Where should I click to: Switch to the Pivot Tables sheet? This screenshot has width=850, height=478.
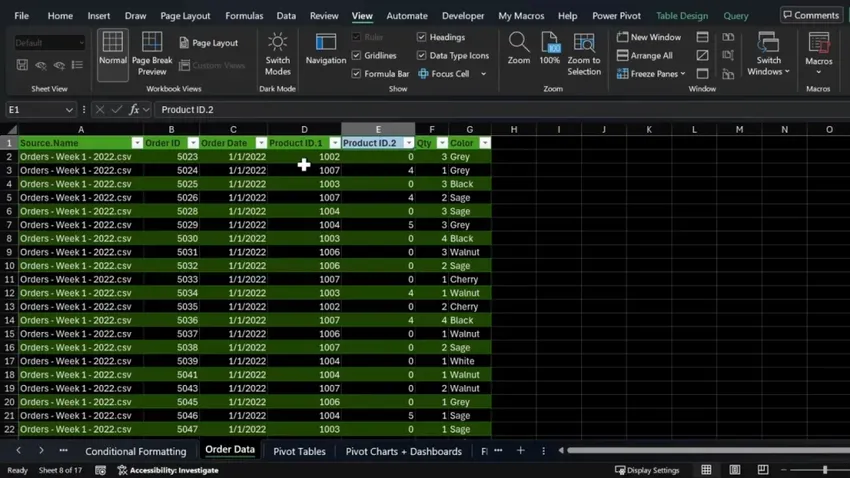tap(299, 451)
